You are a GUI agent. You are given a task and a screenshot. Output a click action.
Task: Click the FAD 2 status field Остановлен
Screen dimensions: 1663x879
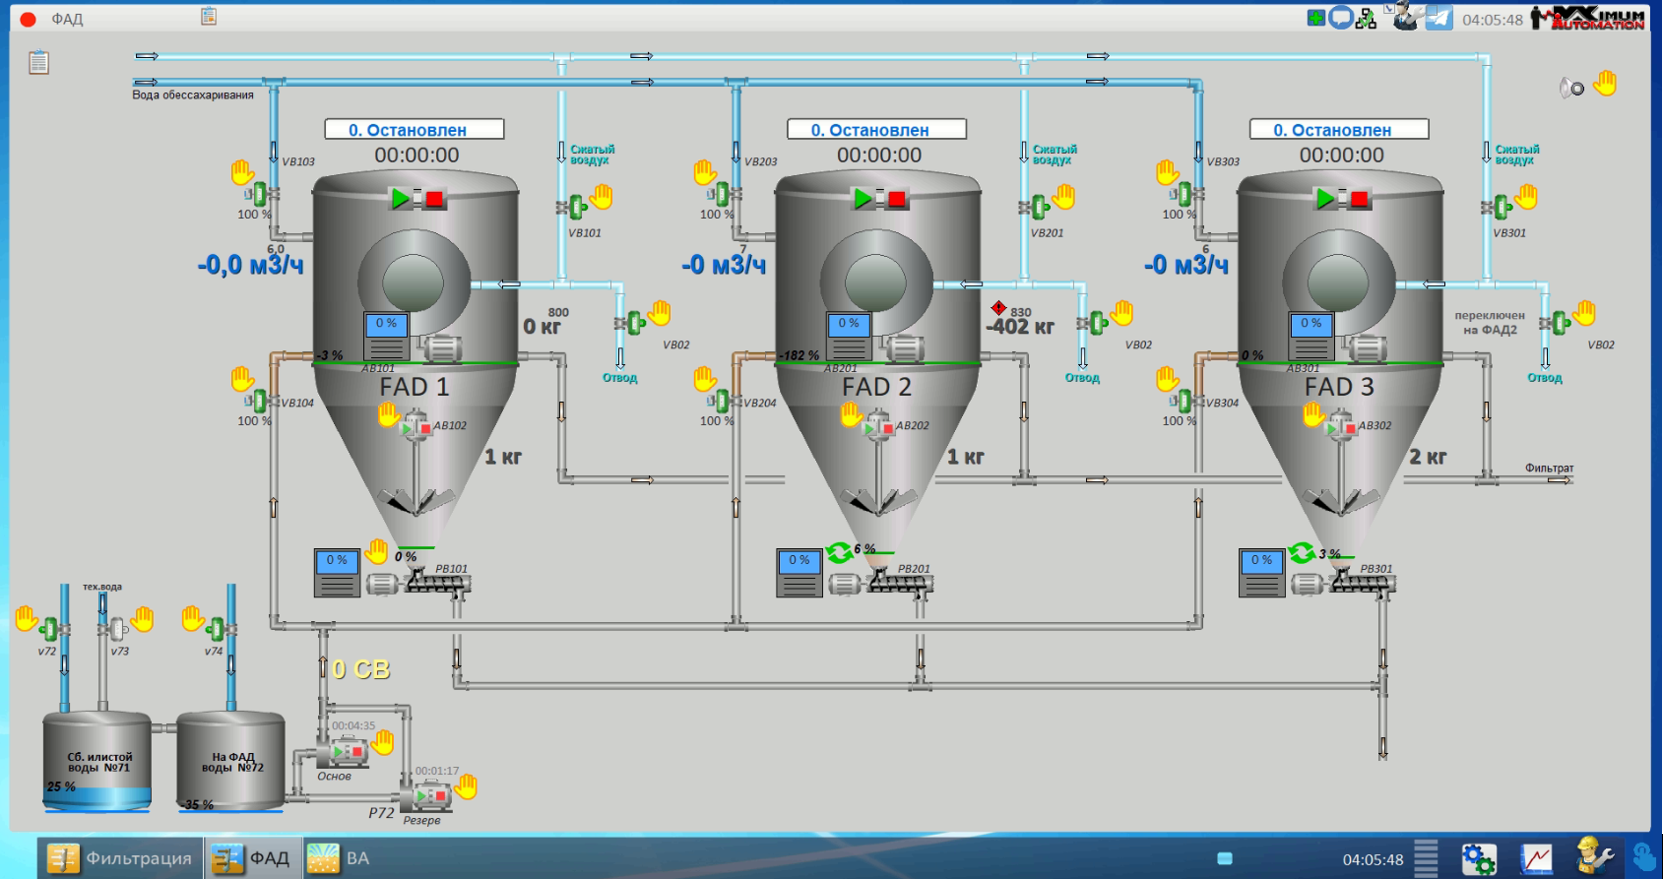coord(877,129)
